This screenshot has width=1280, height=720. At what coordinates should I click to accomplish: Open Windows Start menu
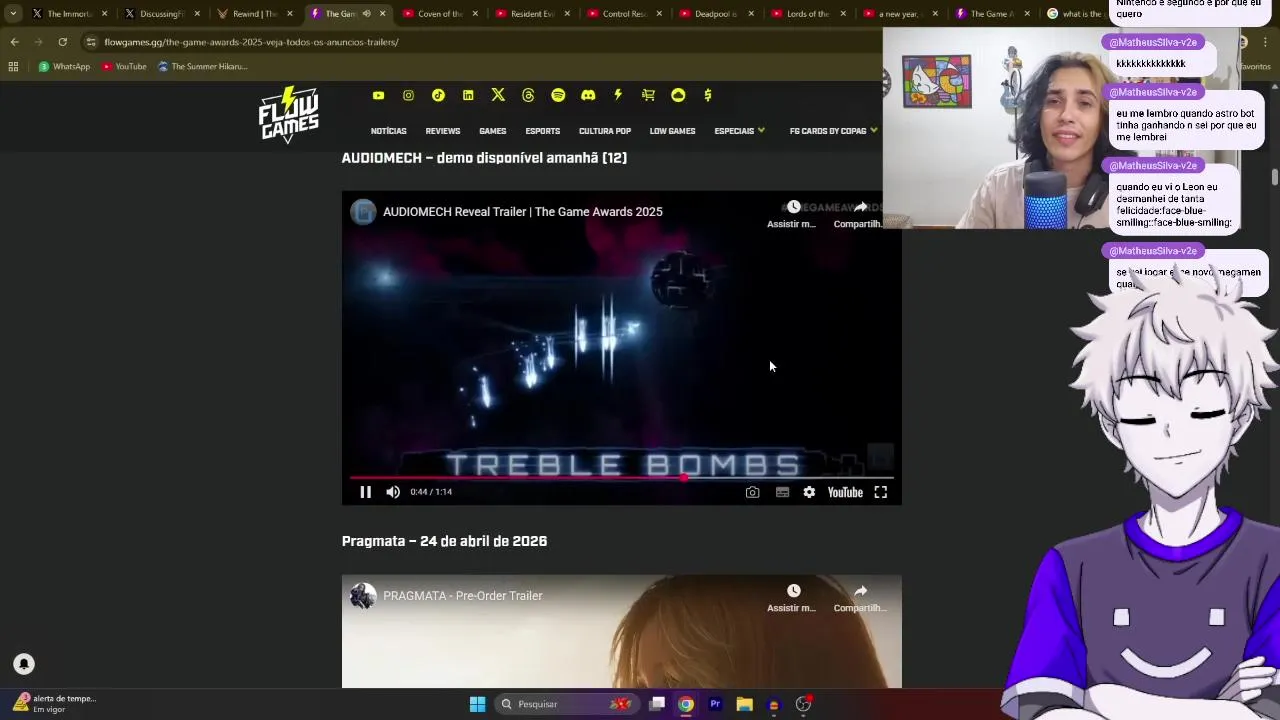477,704
